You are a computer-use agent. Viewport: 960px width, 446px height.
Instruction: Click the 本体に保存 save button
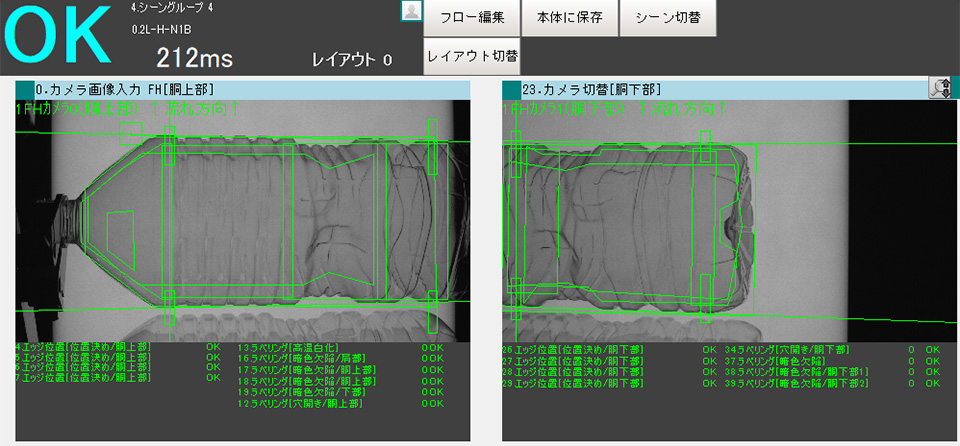click(x=570, y=17)
